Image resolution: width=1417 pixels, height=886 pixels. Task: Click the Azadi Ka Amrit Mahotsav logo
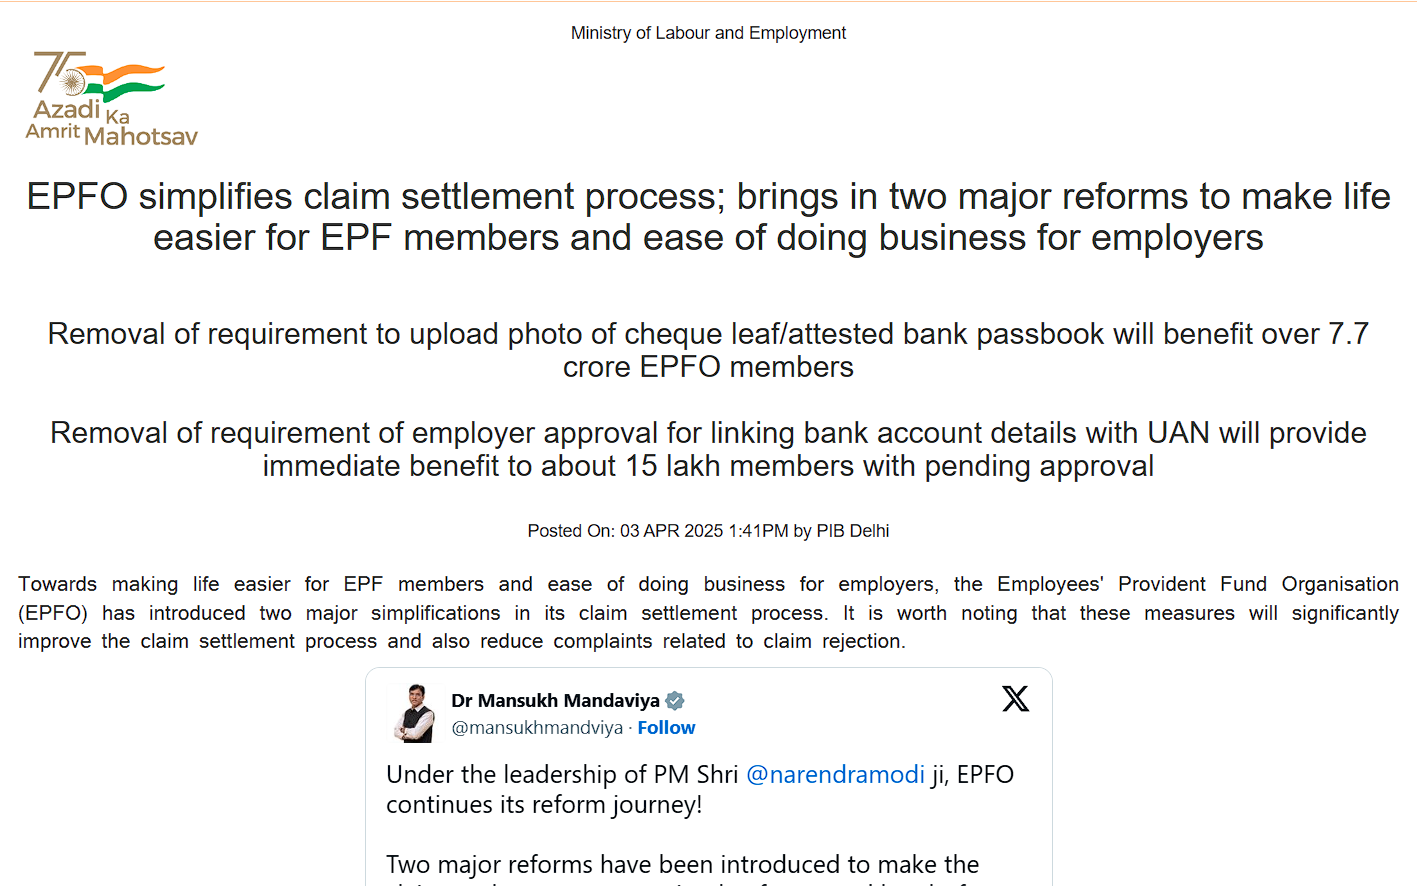110,97
